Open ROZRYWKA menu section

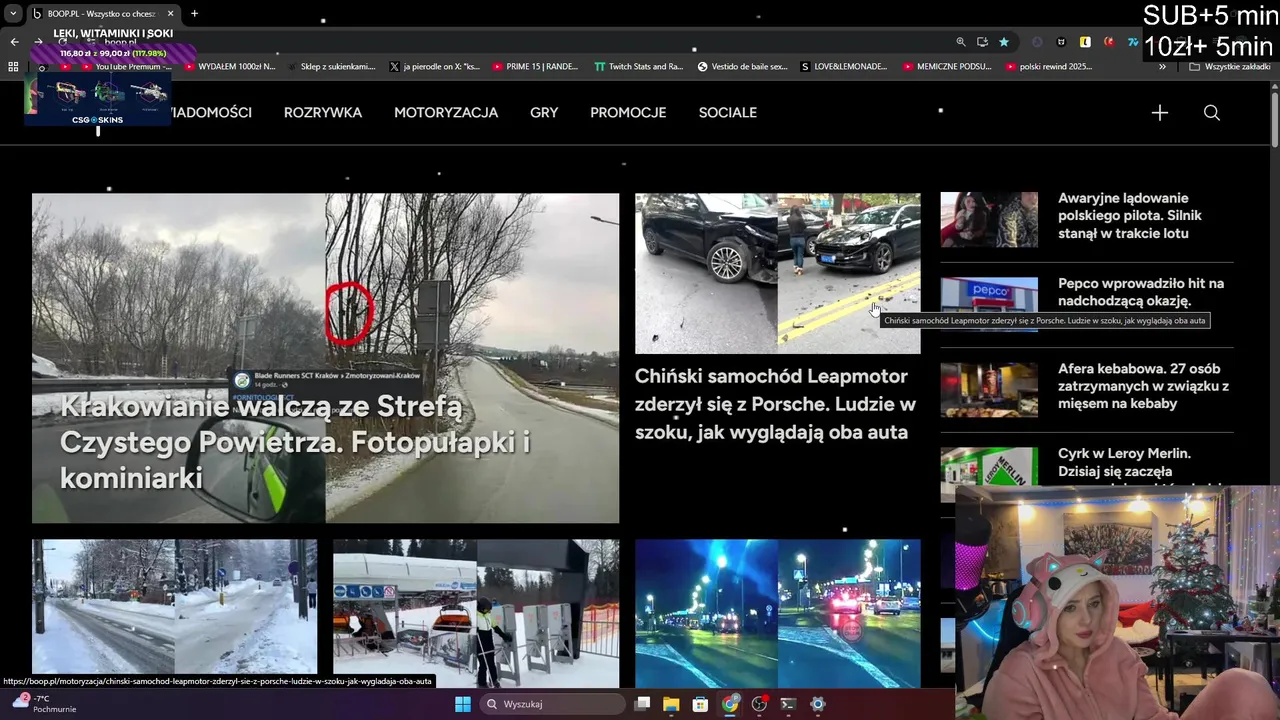coord(323,113)
